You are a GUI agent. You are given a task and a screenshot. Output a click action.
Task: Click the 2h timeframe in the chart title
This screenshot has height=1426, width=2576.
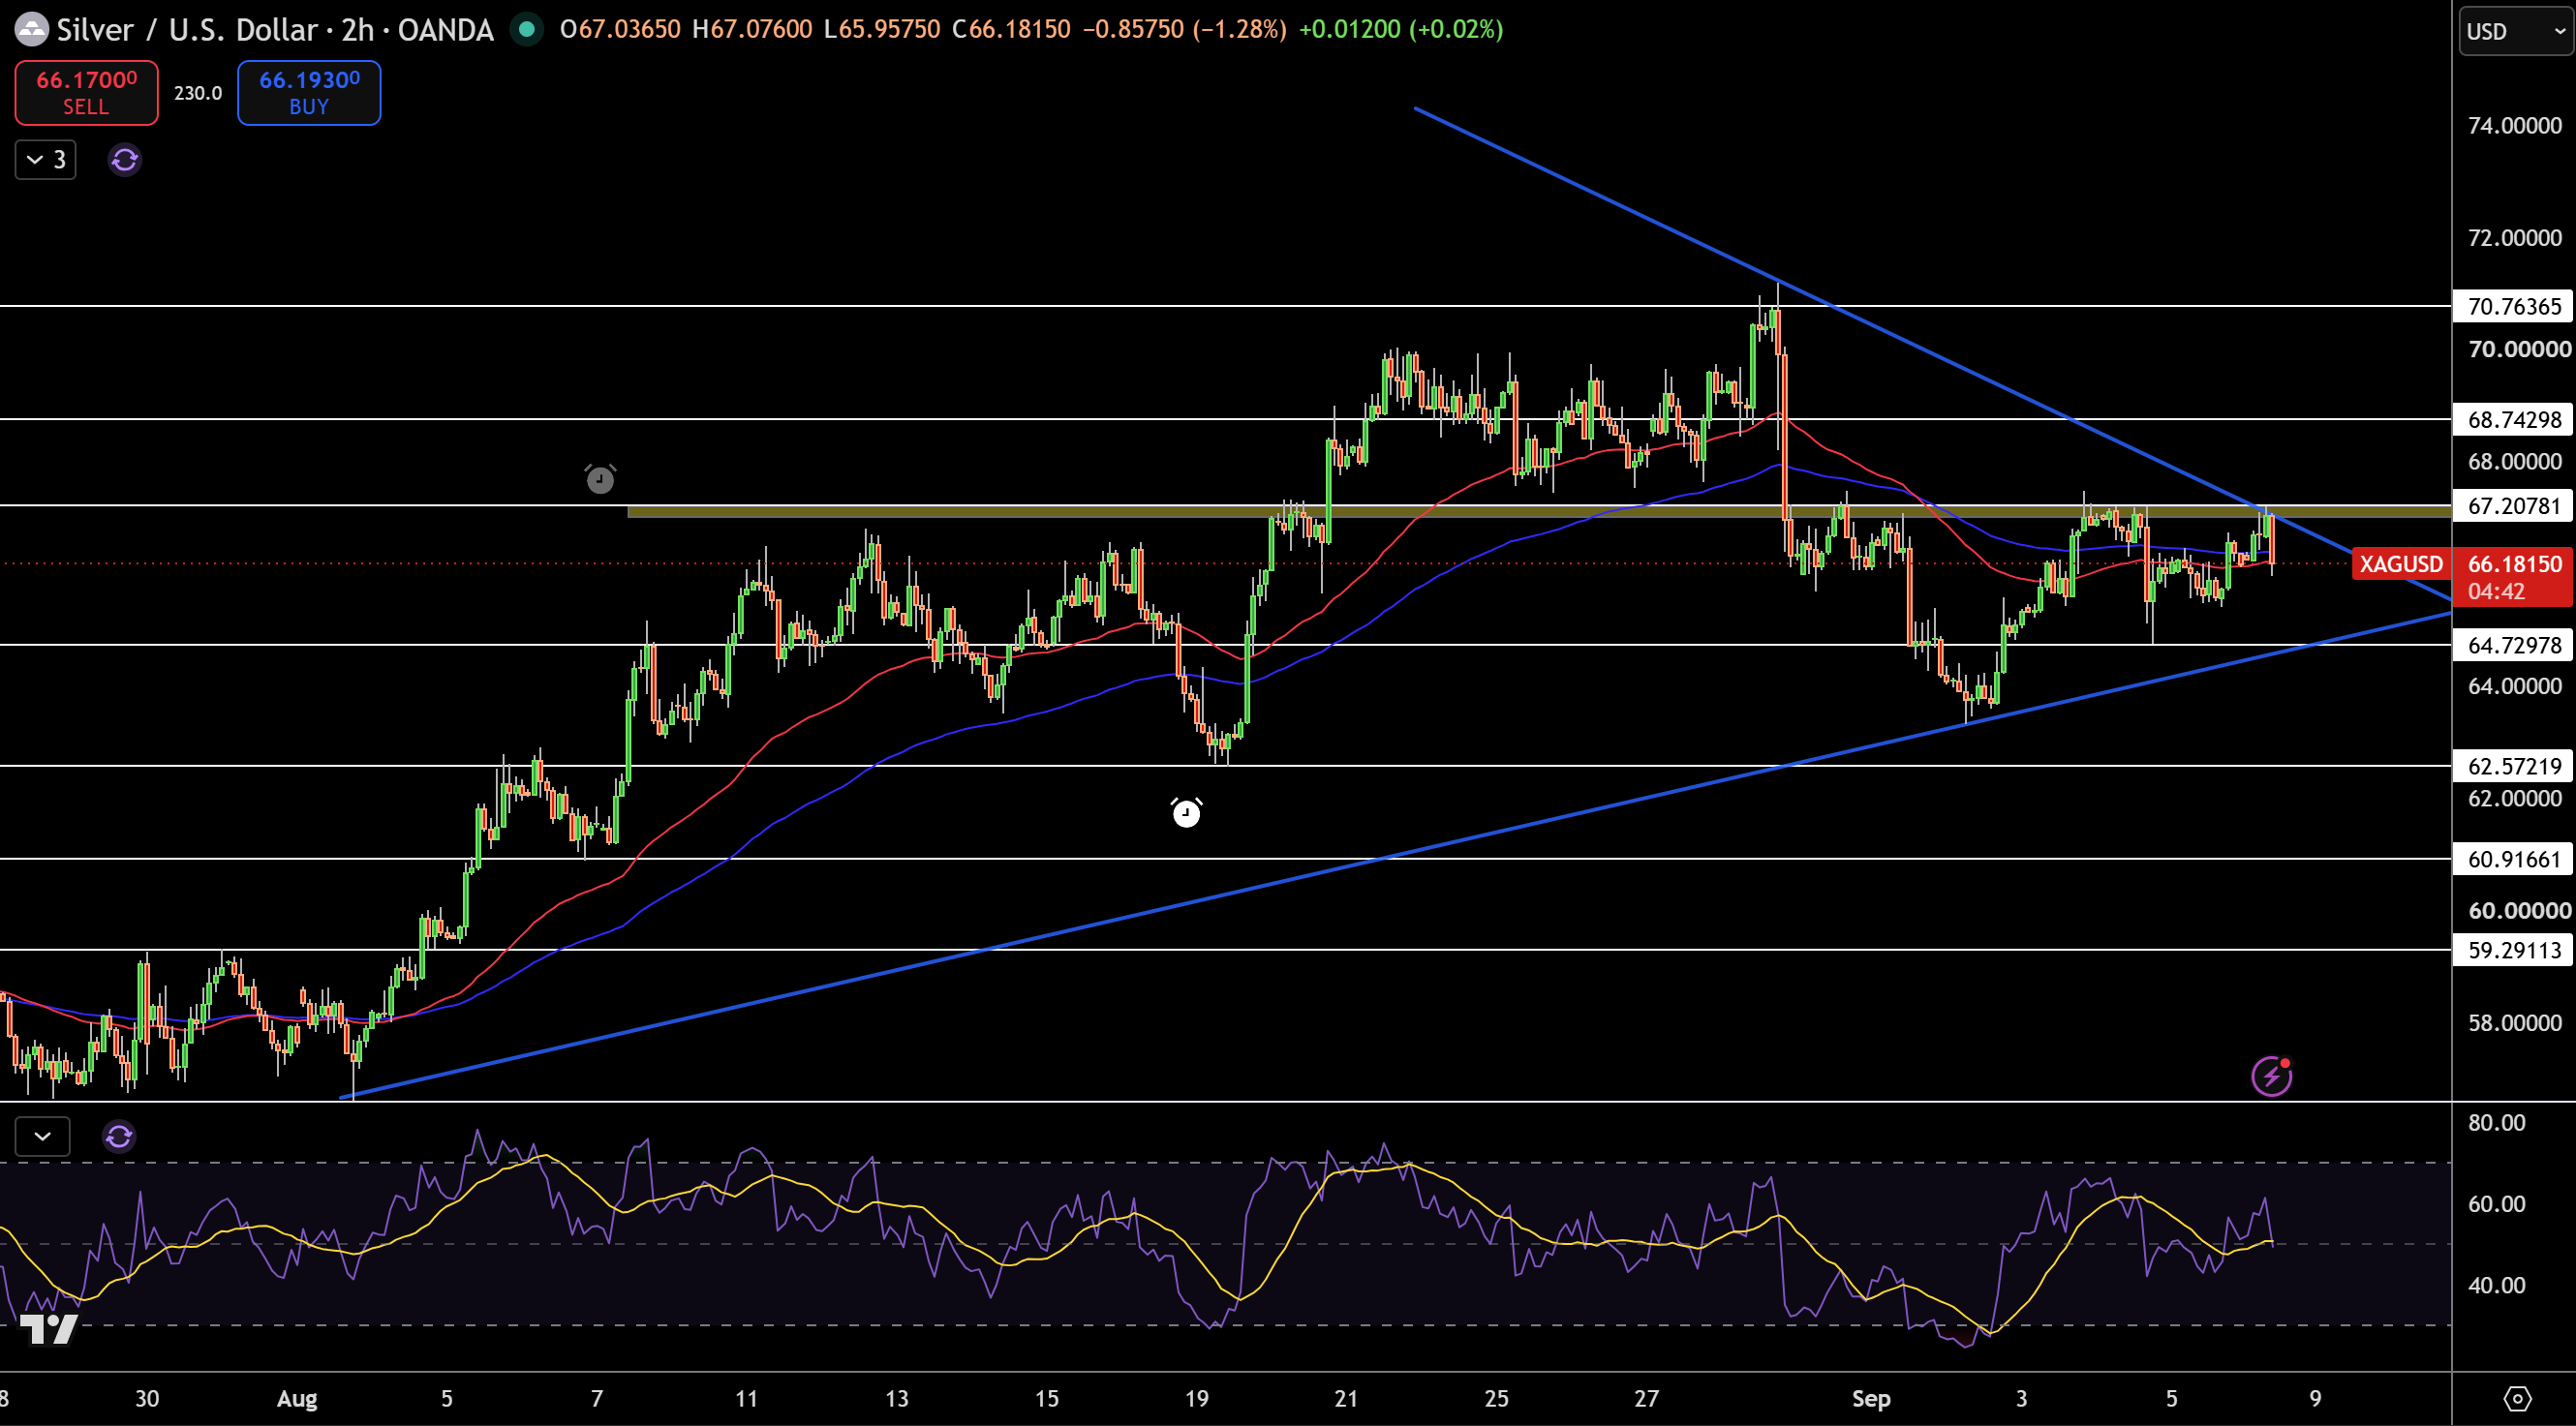coord(358,29)
